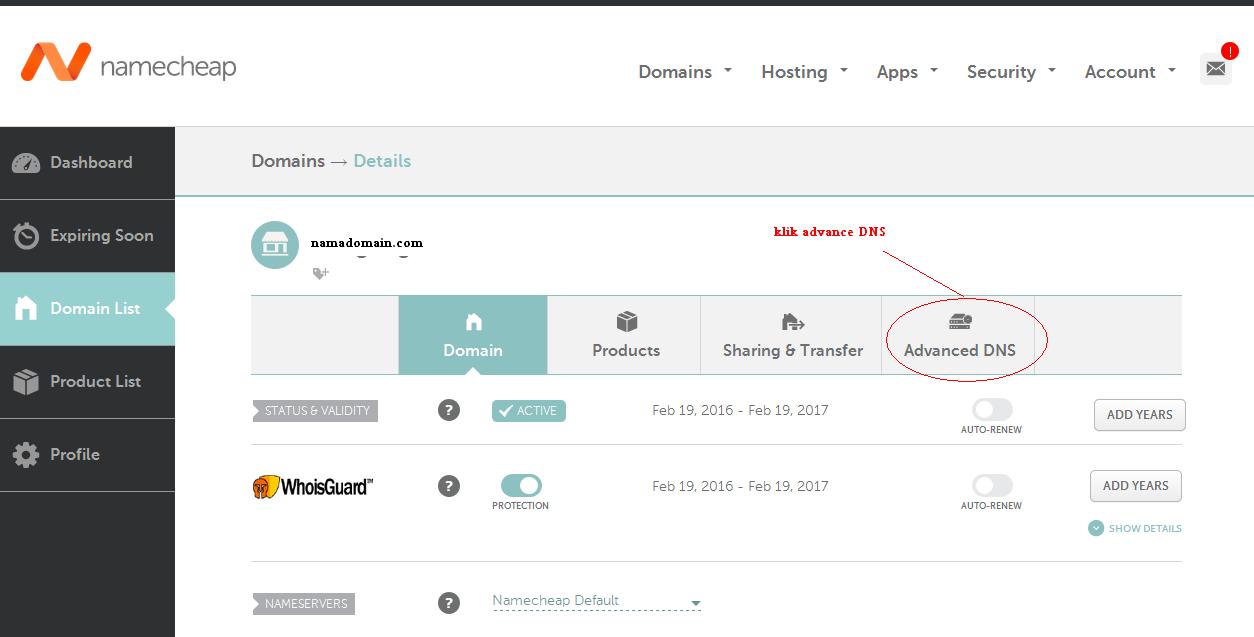Open the mail notifications envelope icon
The image size is (1254, 637).
coord(1215,69)
